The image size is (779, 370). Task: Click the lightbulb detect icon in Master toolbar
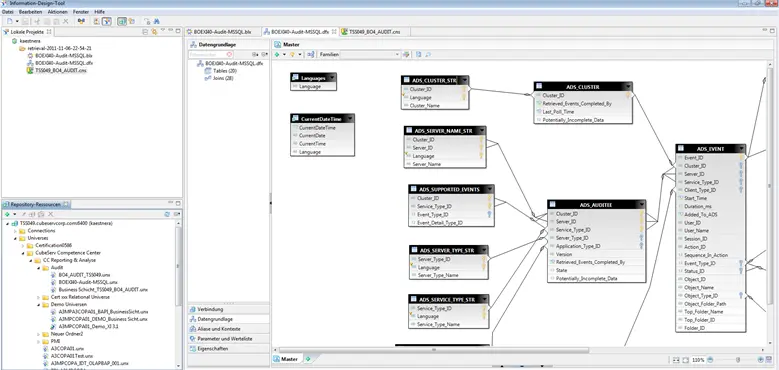click(x=293, y=54)
